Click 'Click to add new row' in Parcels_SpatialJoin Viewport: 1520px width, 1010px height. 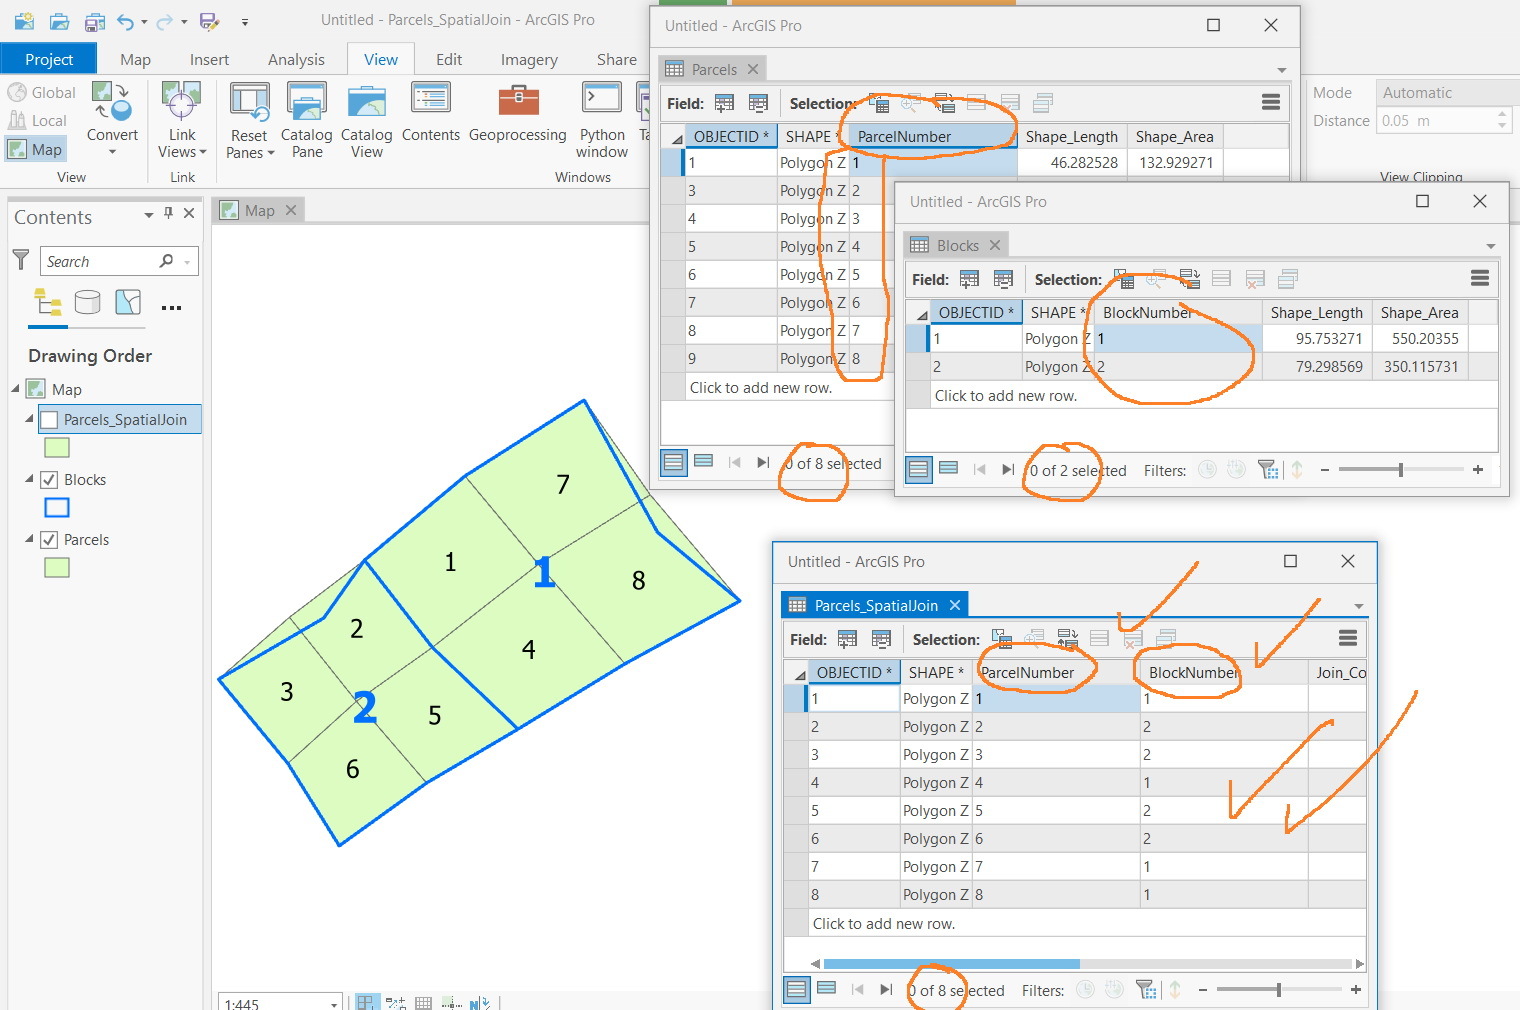tap(884, 924)
